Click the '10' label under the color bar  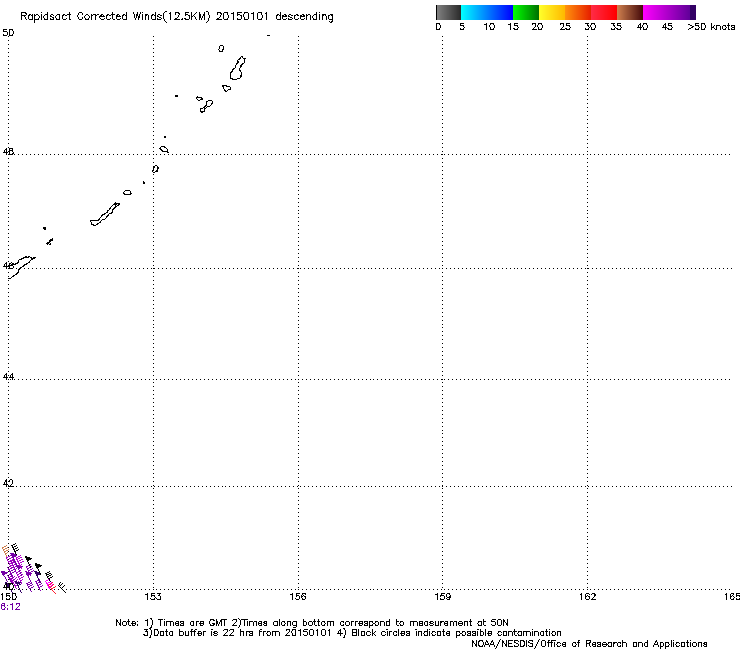click(x=489, y=27)
